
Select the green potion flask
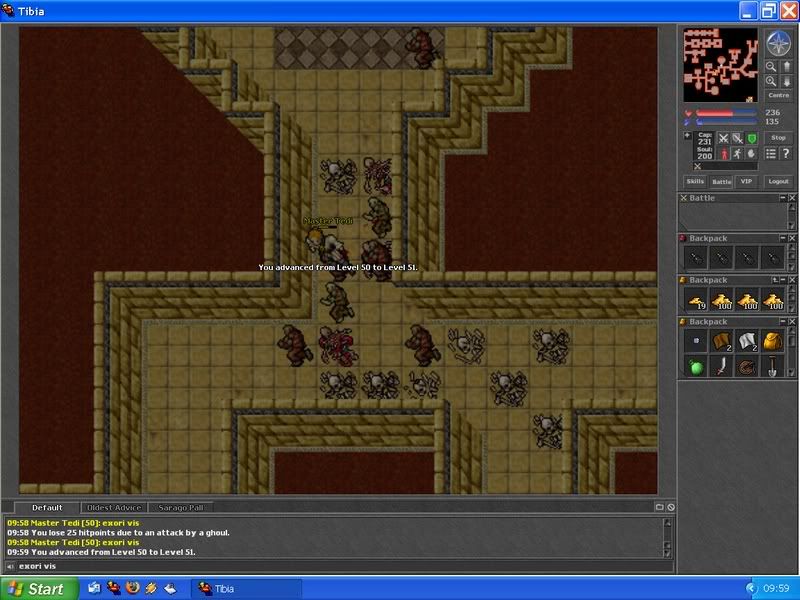696,366
